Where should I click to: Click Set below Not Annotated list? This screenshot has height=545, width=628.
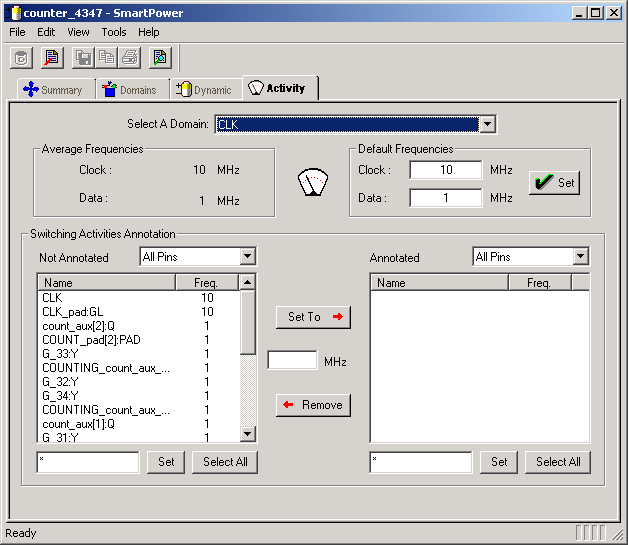(166, 462)
